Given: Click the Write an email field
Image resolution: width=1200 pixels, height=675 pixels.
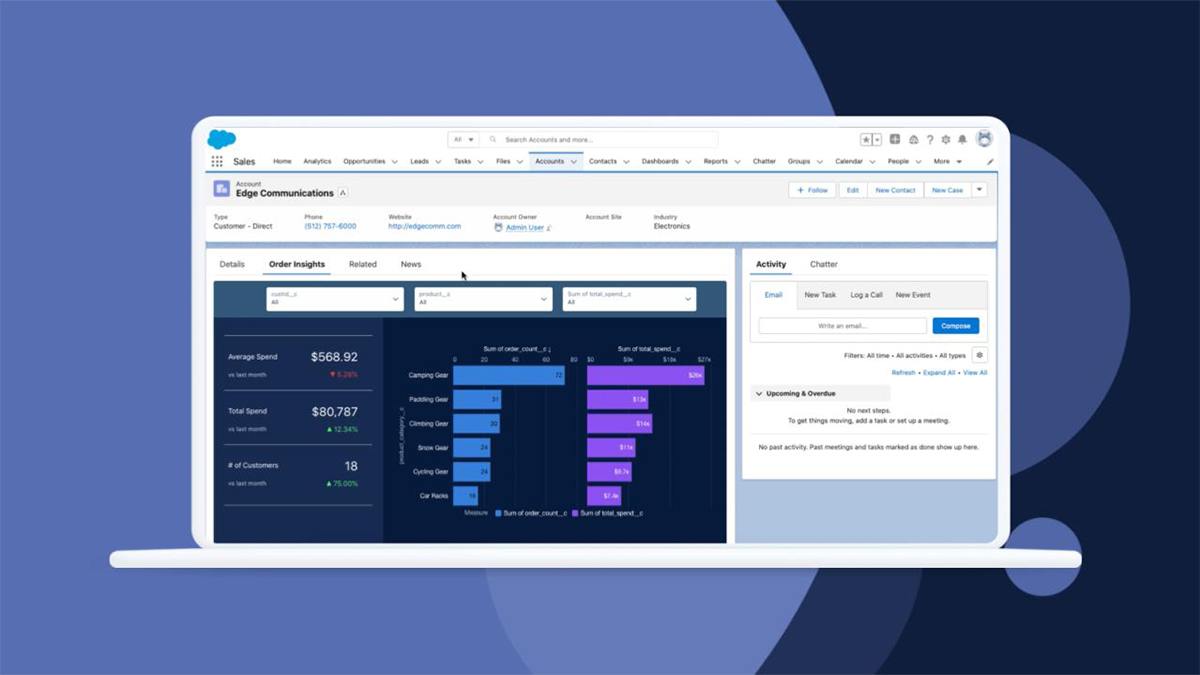Looking at the screenshot, I should [842, 326].
